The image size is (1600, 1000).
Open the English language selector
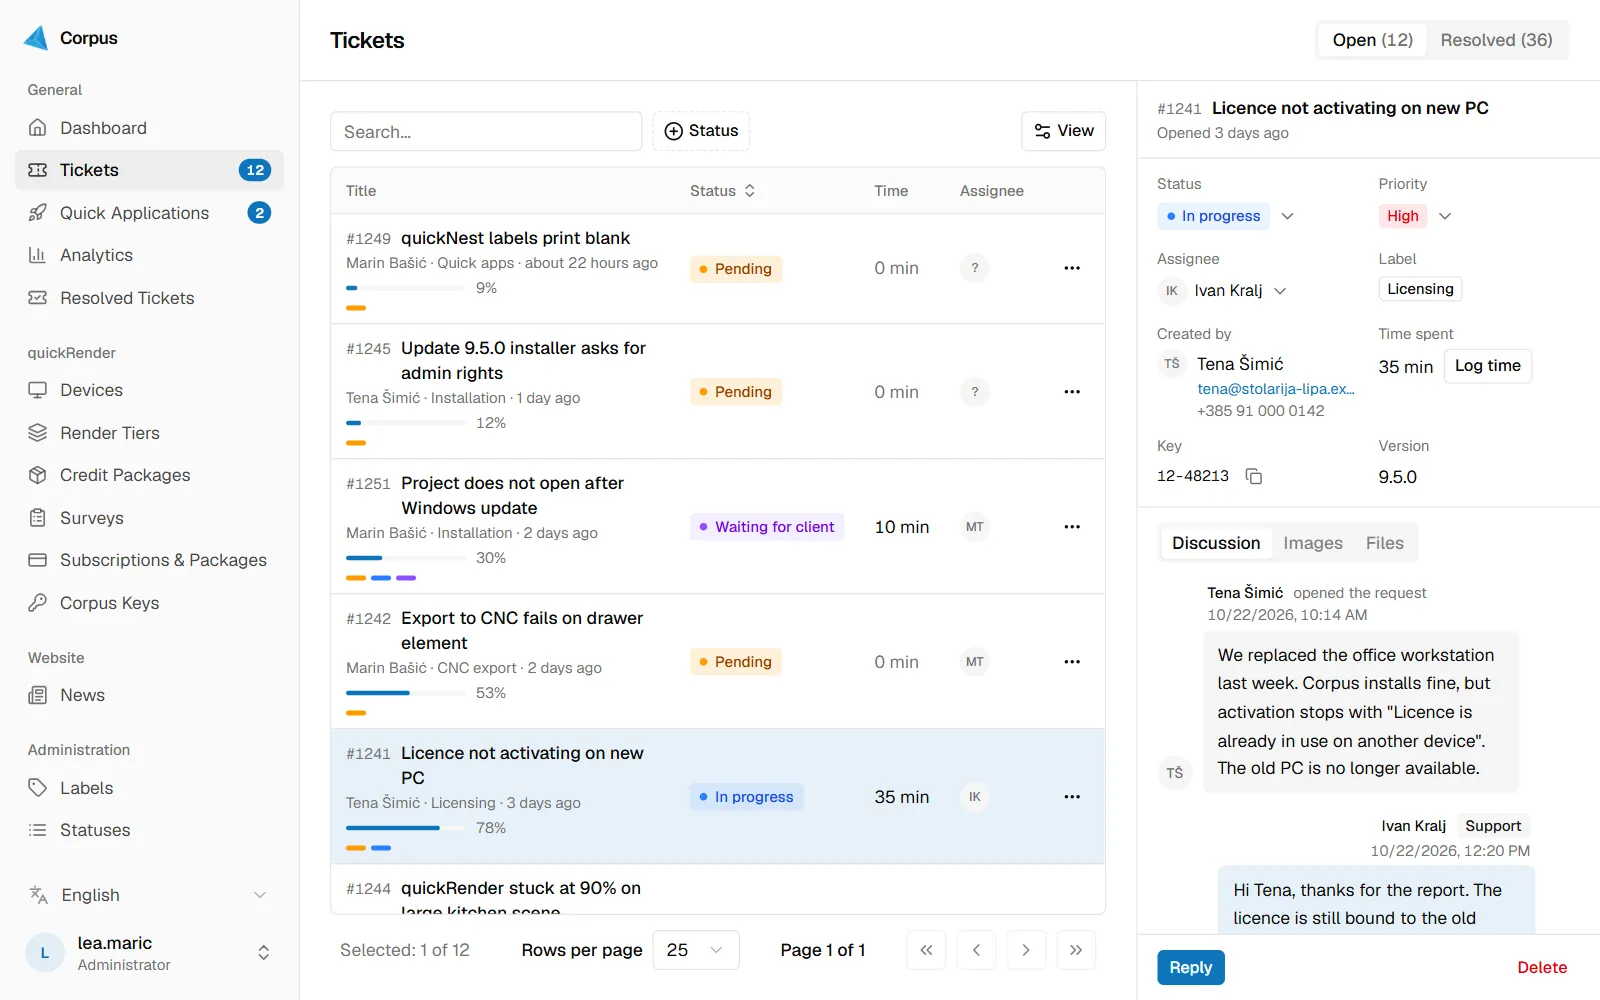[x=149, y=895]
